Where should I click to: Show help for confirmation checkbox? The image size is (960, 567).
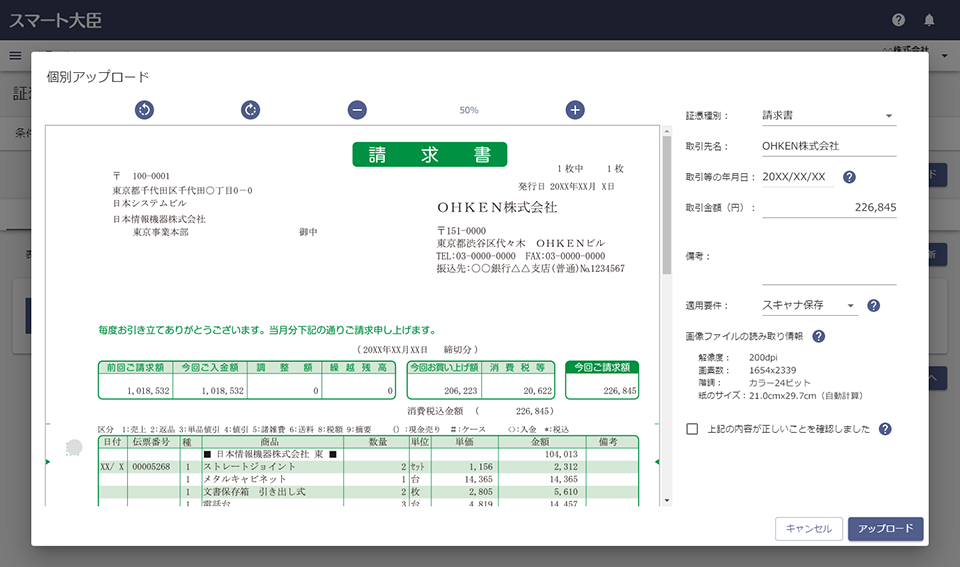pyautogui.click(x=885, y=429)
